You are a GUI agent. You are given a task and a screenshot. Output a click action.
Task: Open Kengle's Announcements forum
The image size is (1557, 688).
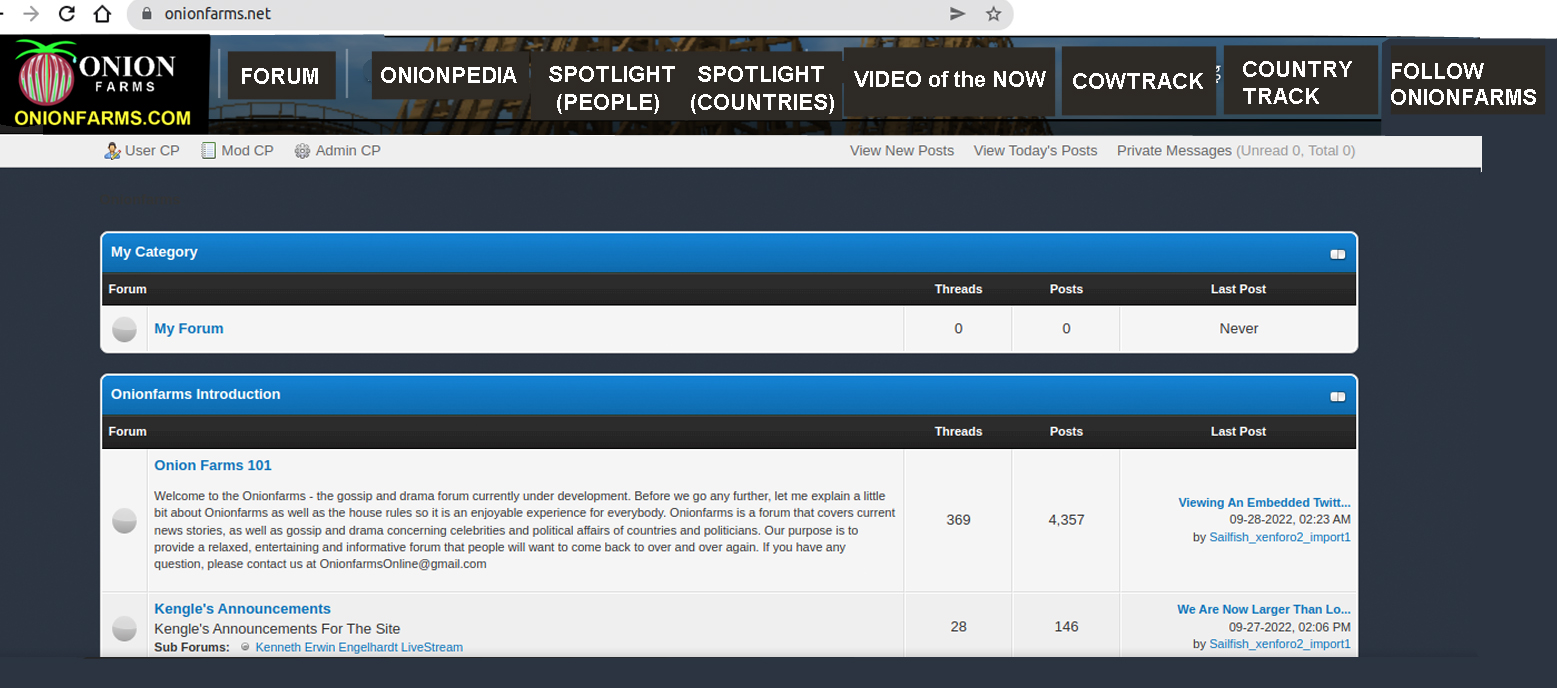[x=242, y=609]
